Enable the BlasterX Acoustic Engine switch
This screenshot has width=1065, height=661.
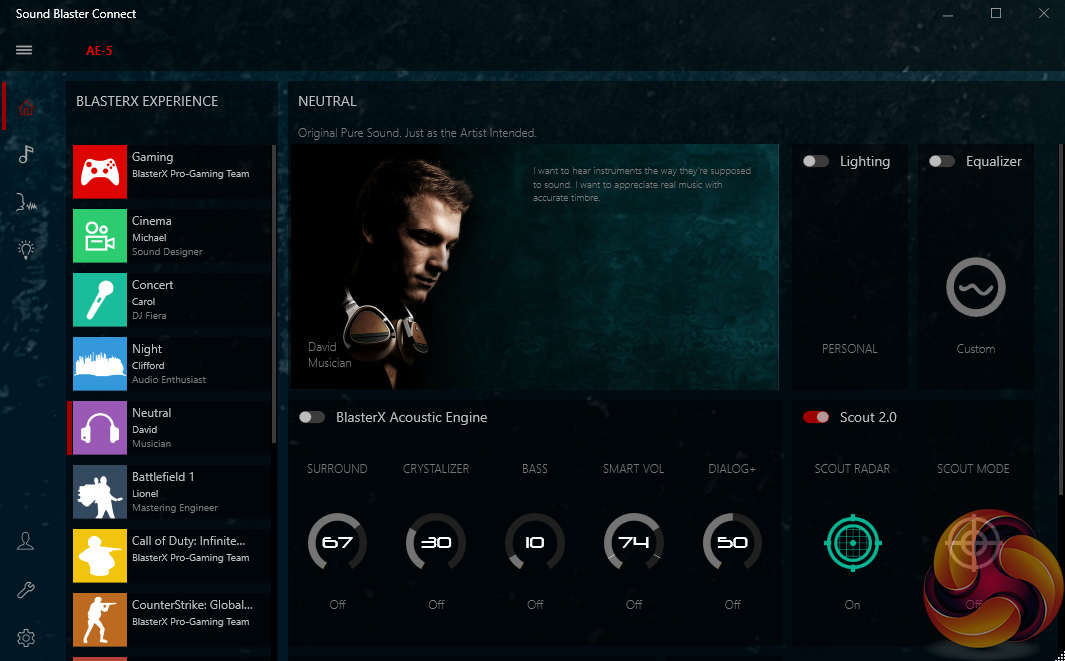[x=312, y=417]
